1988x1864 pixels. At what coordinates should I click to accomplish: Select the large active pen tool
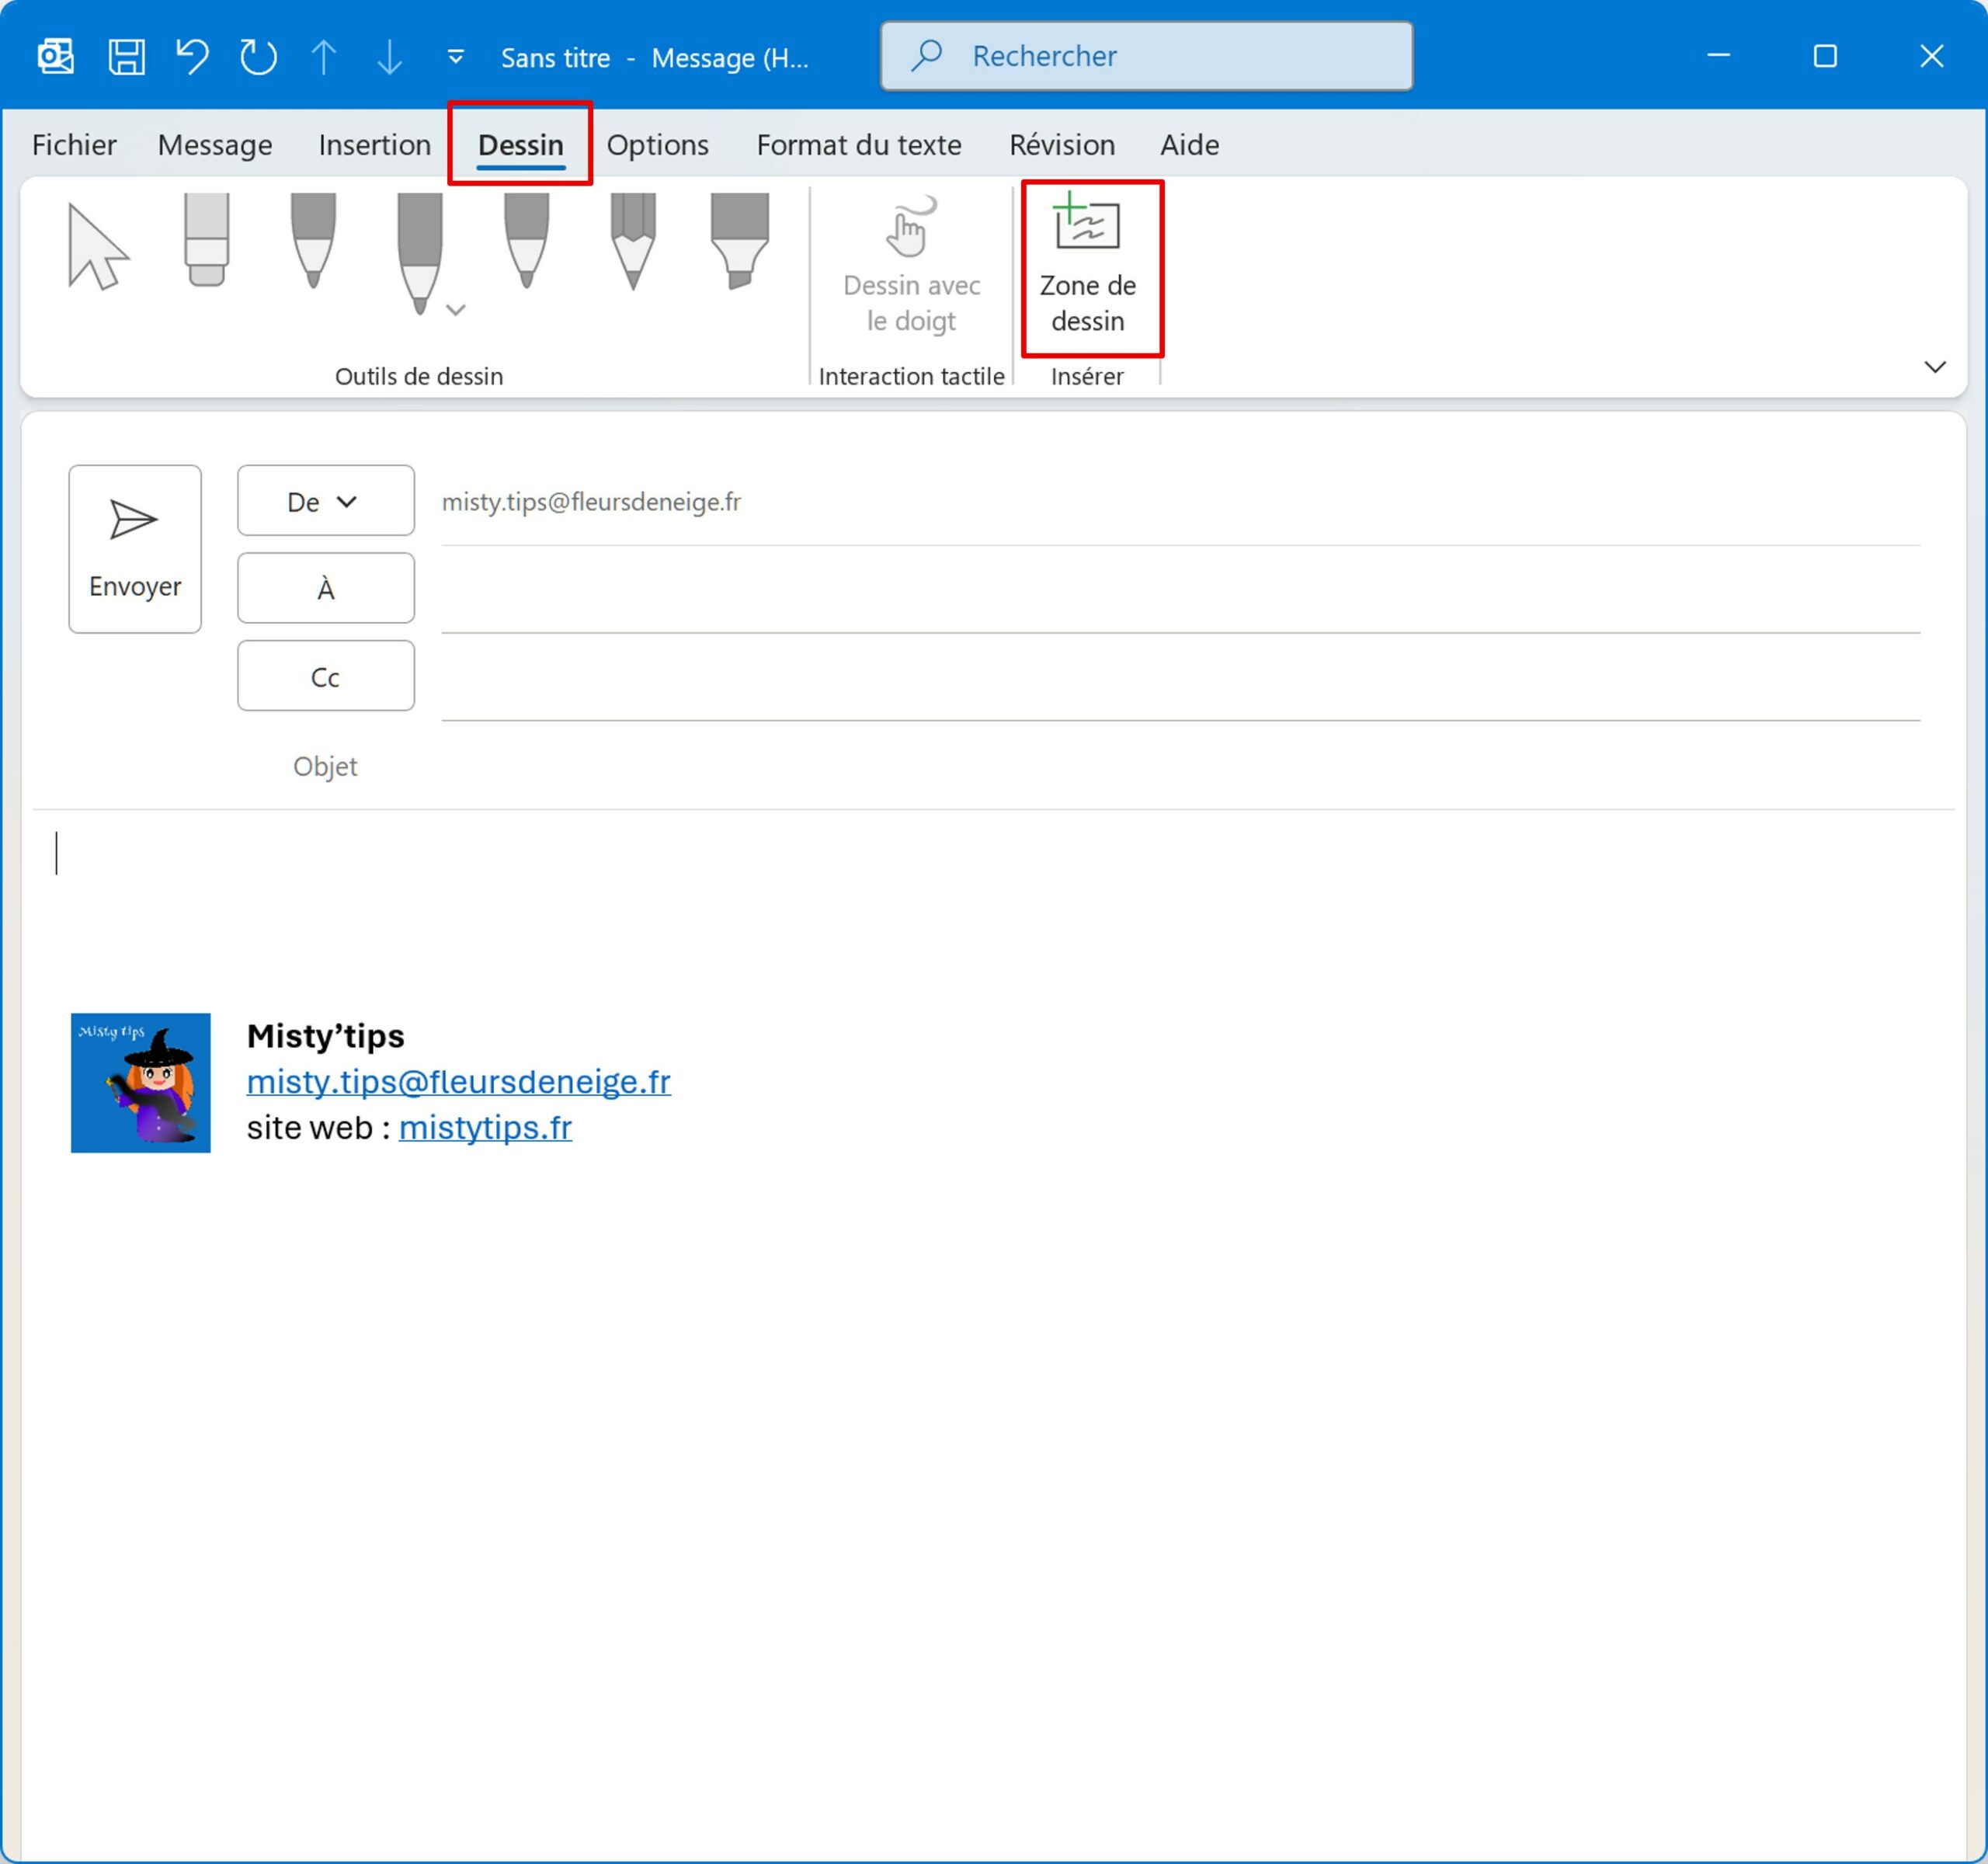tap(419, 255)
